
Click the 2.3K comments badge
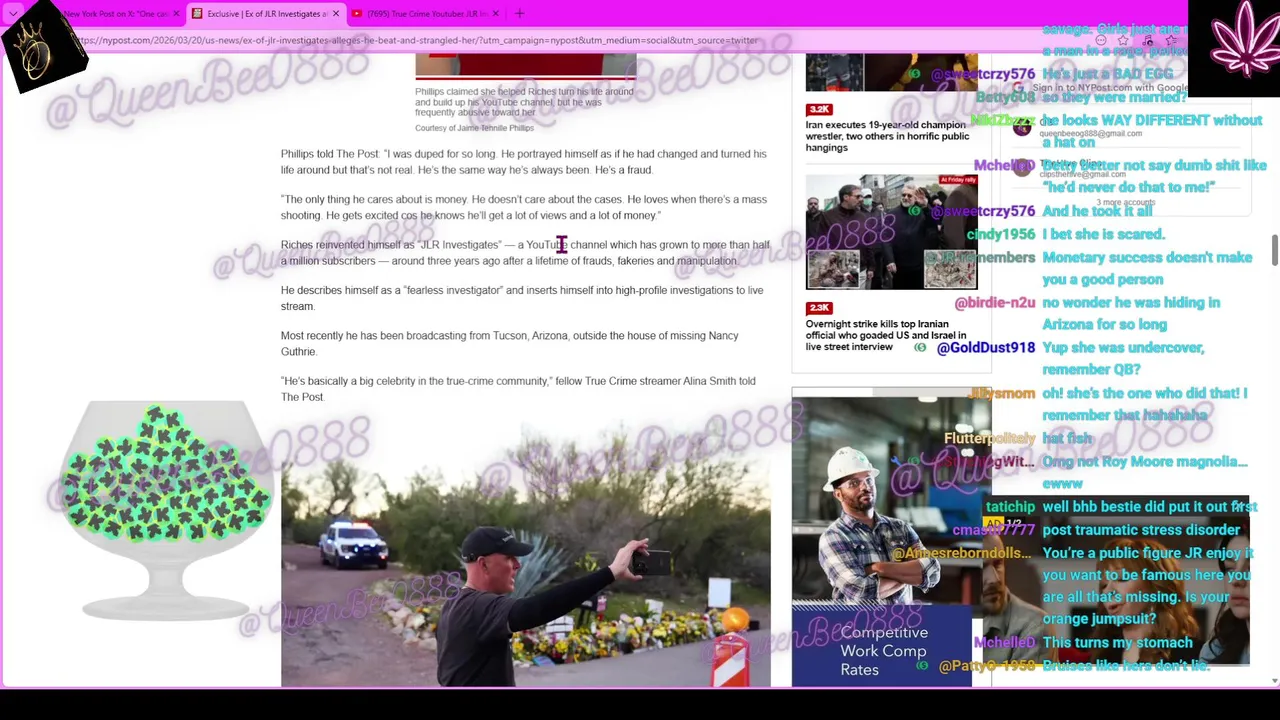click(819, 307)
